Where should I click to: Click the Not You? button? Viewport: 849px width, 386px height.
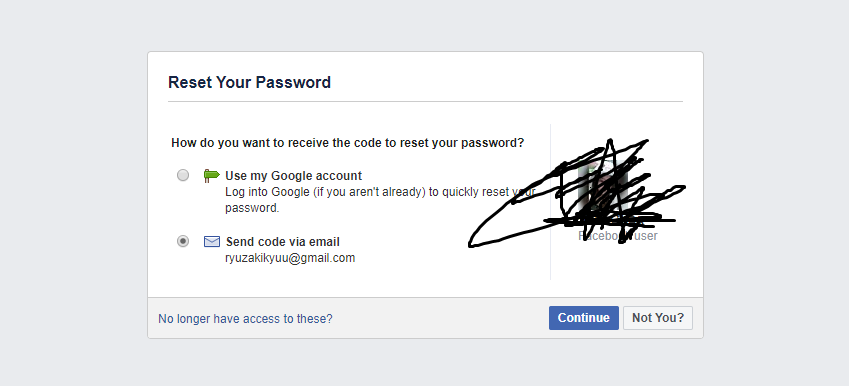[x=658, y=318]
